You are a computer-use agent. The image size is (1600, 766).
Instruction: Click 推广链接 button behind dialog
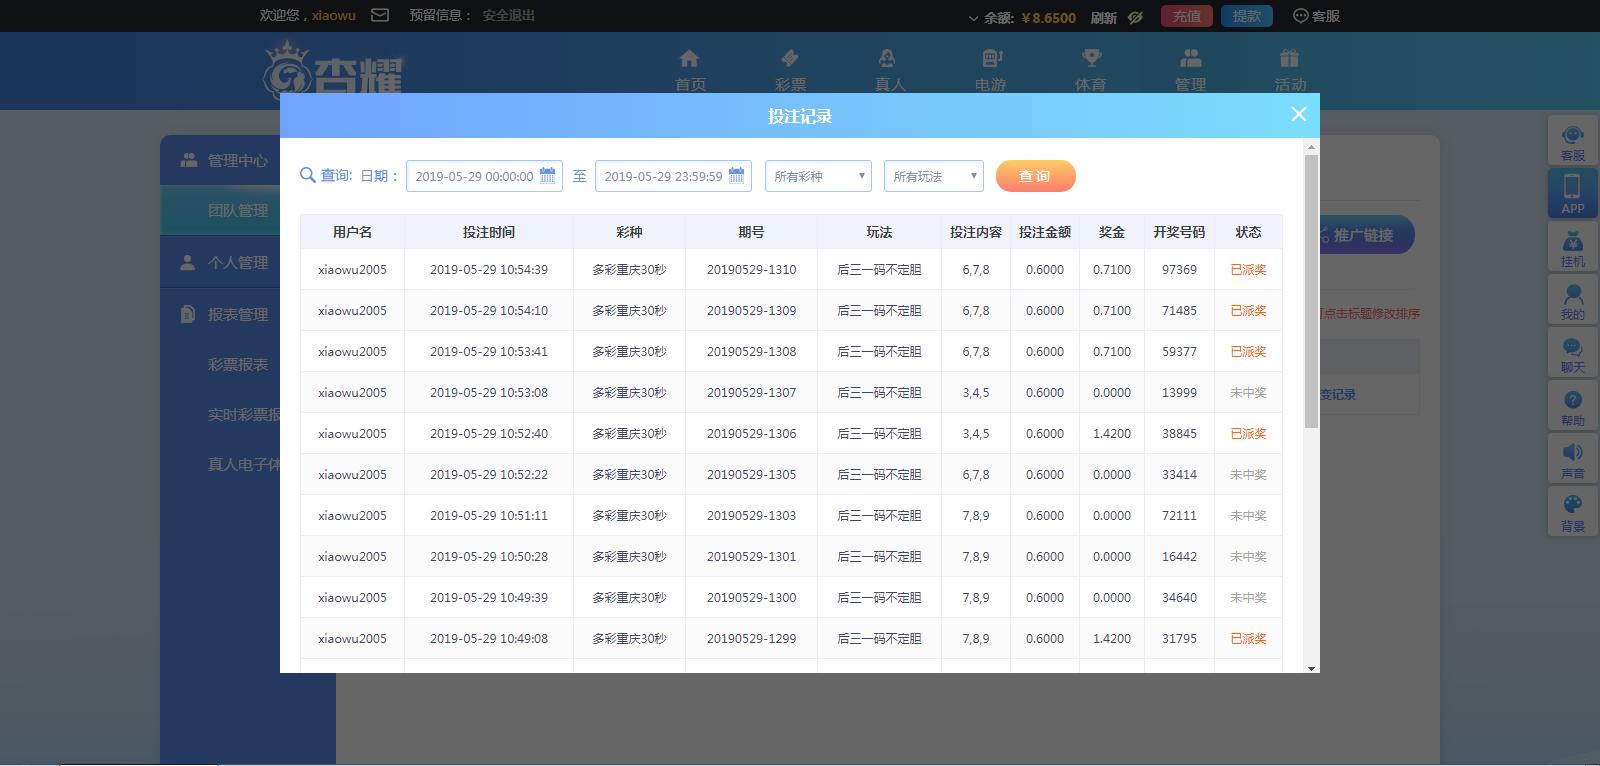[1366, 235]
